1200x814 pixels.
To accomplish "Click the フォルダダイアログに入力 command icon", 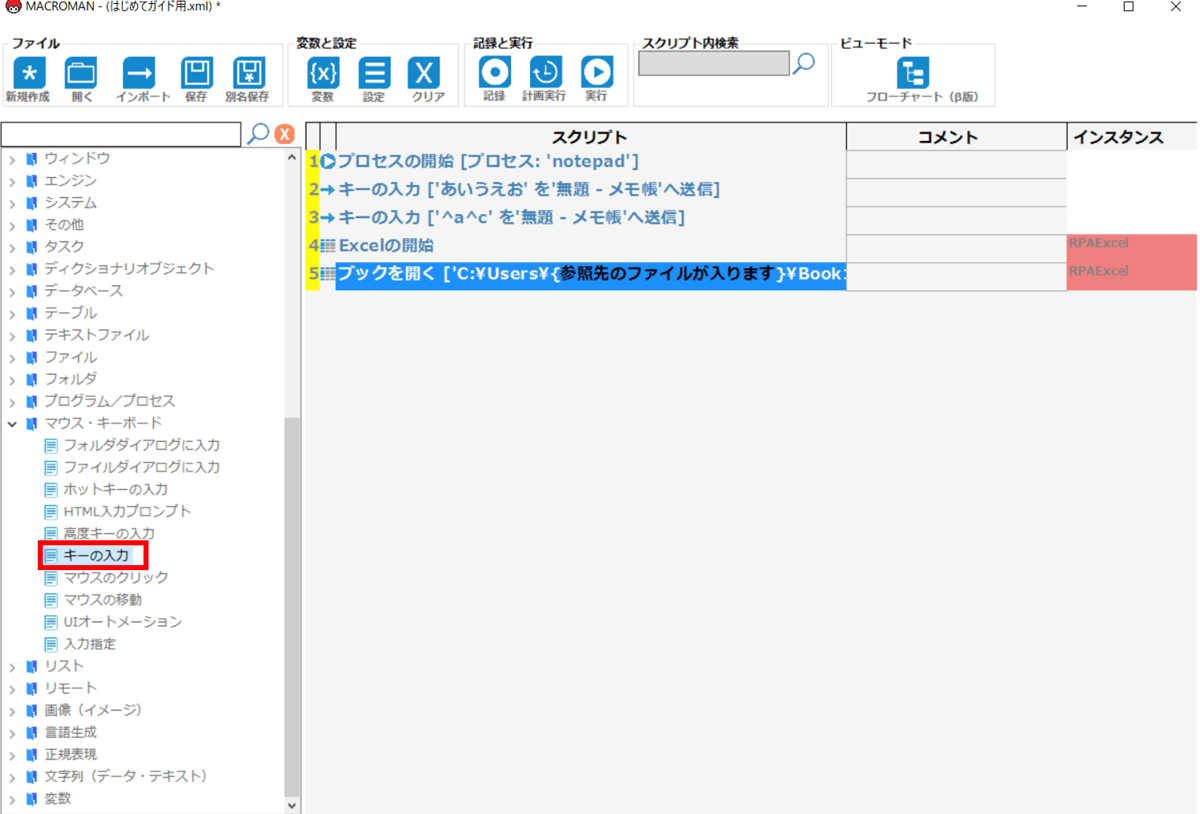I will click(51, 445).
